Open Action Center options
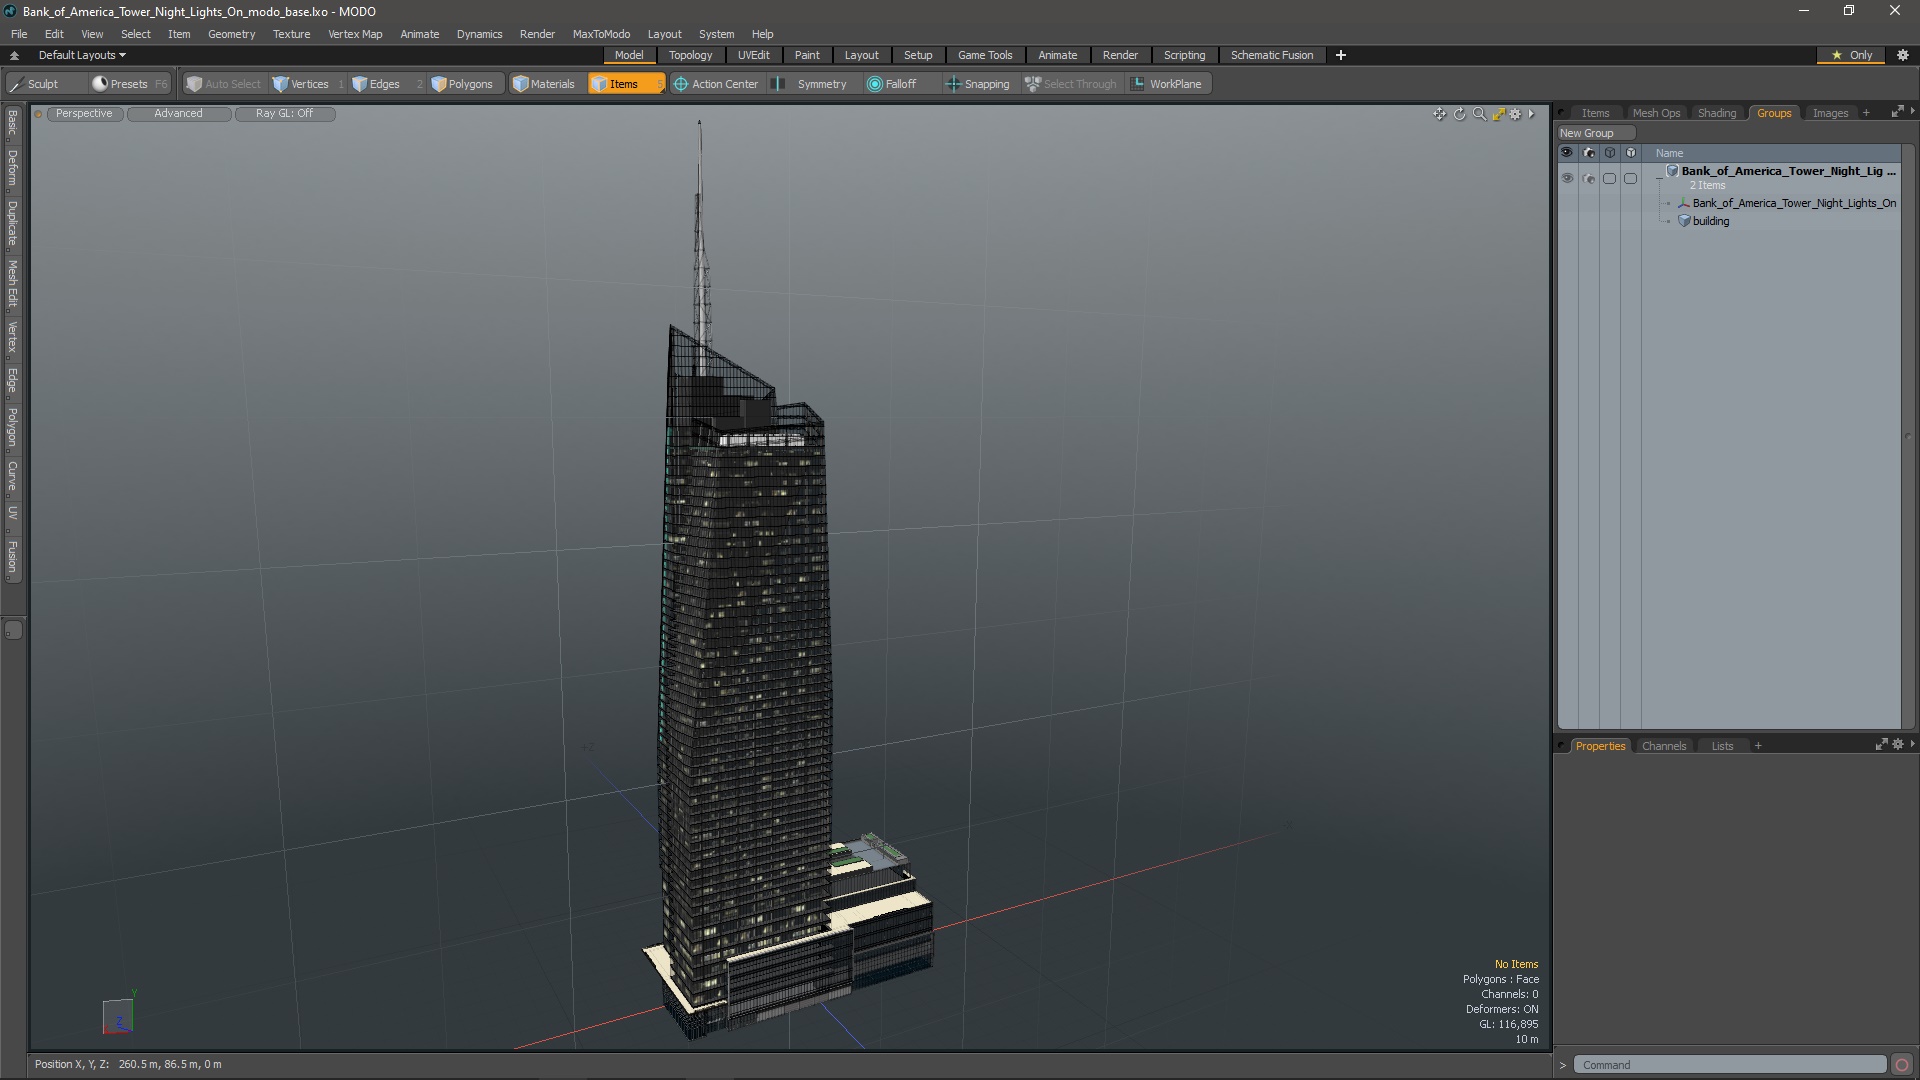Screen dimensions: 1920x1080 716,84
